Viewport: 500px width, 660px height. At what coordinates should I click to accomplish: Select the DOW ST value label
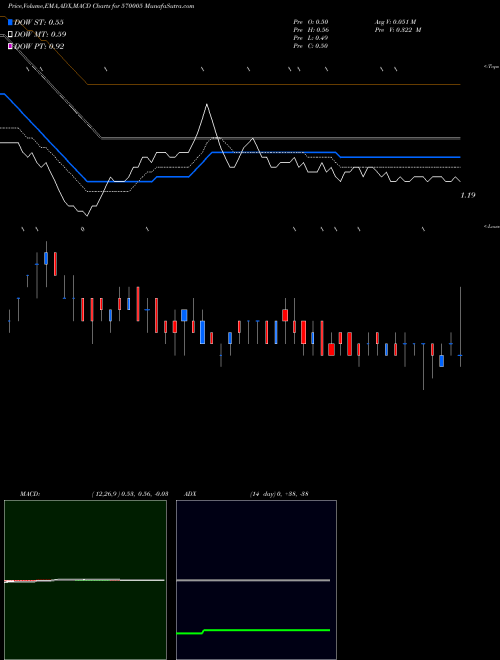click(x=39, y=22)
